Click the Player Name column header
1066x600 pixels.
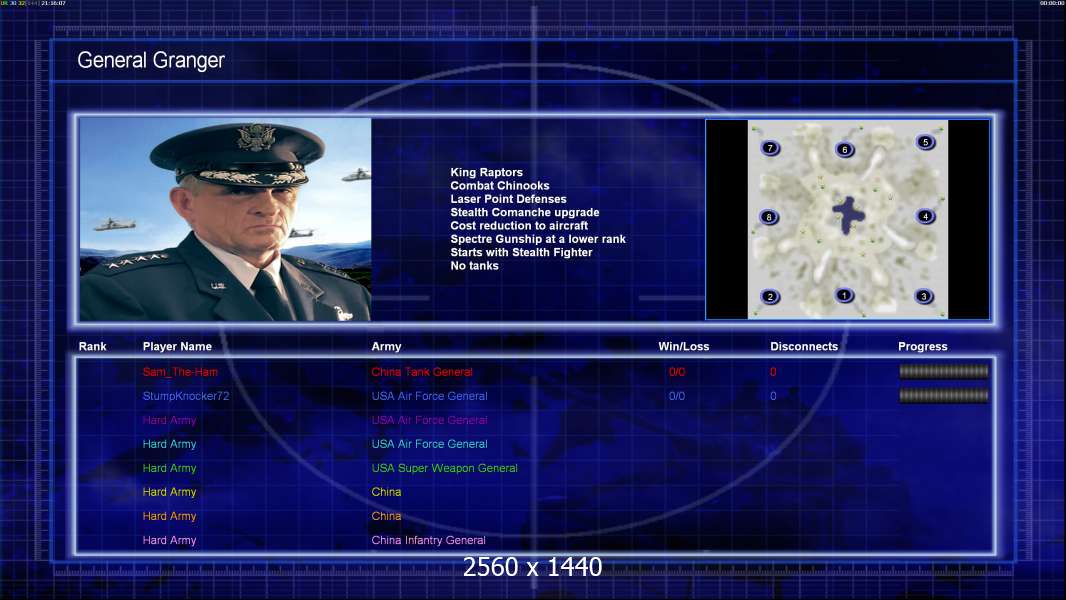(177, 347)
